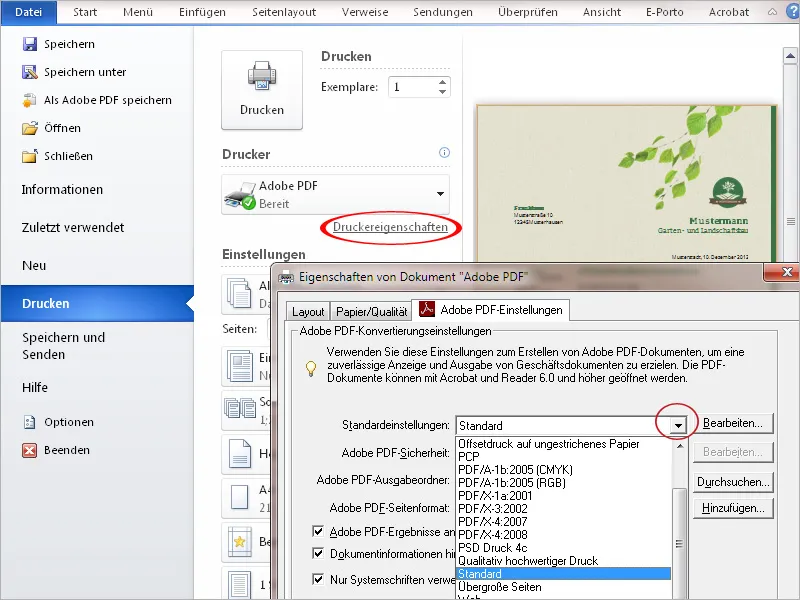Viewport: 800px width, 600px height.
Task: Toggle the Dokumentinformationen checkbox
Action: pyautogui.click(x=318, y=553)
